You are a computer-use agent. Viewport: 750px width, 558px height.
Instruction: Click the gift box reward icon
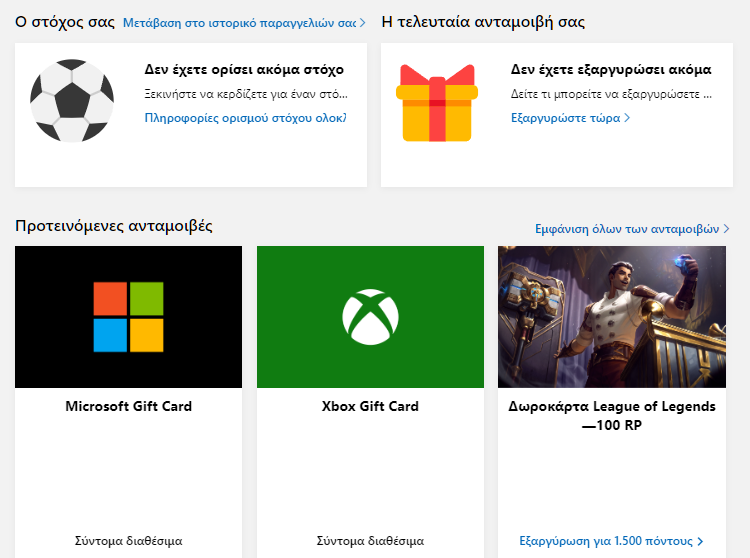point(437,103)
